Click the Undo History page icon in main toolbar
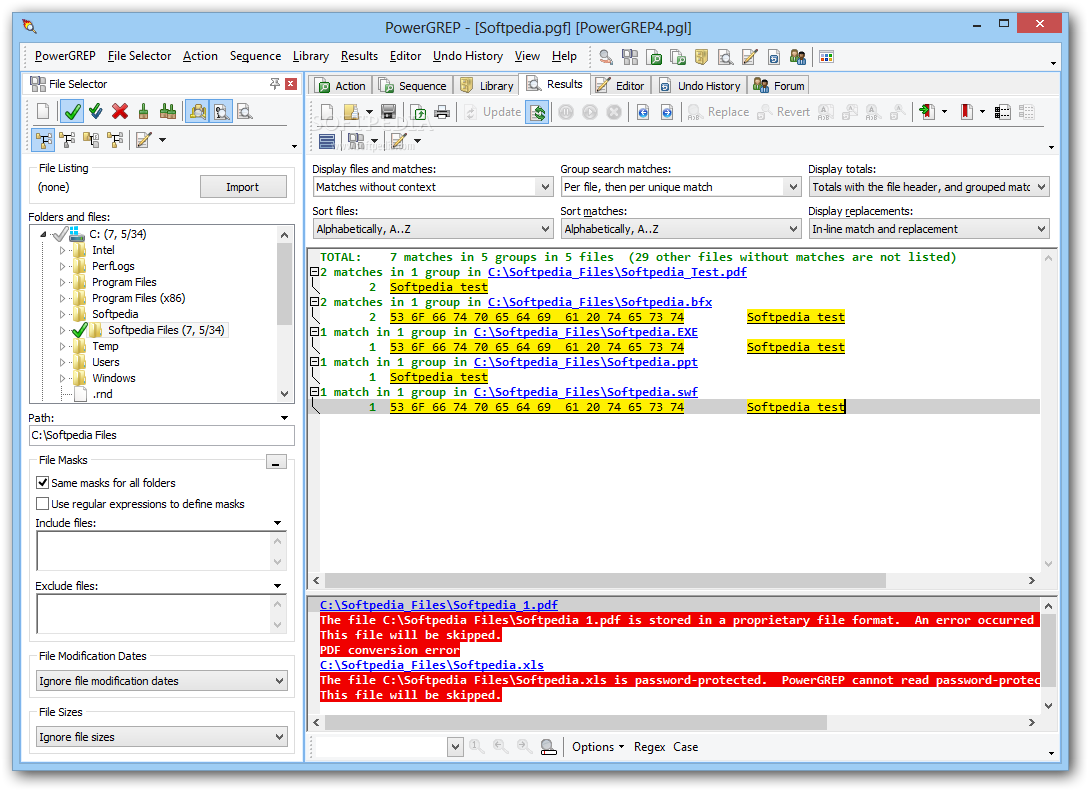Screen dimensions: 1089x791 click(774, 57)
